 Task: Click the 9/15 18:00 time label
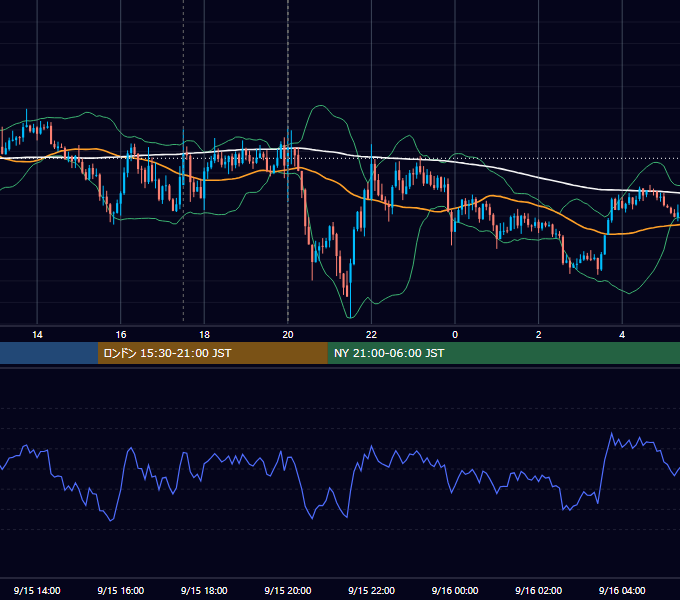click(x=204, y=590)
